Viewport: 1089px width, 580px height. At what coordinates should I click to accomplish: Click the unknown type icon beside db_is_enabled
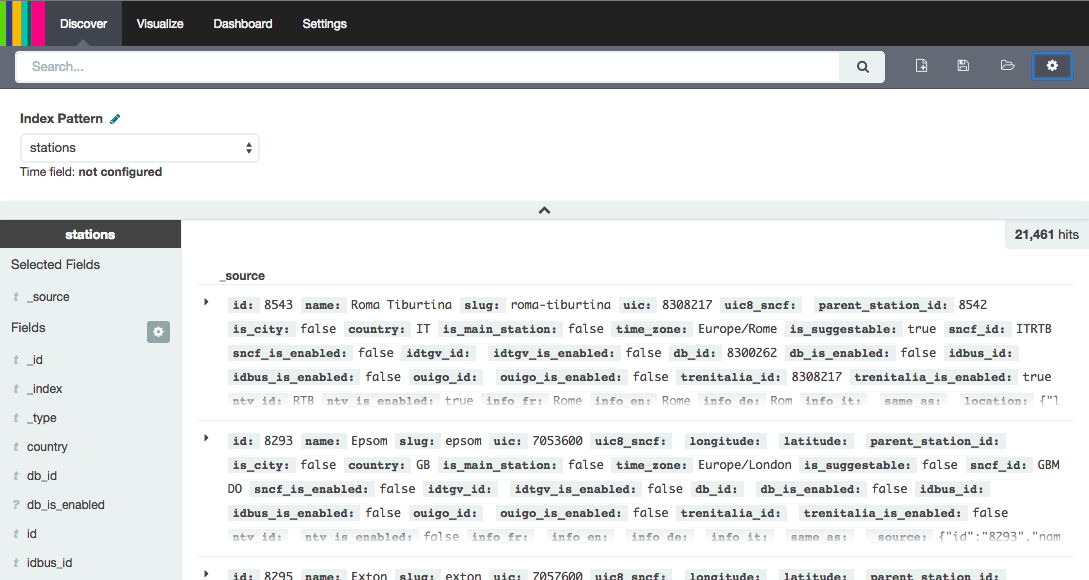coord(16,505)
